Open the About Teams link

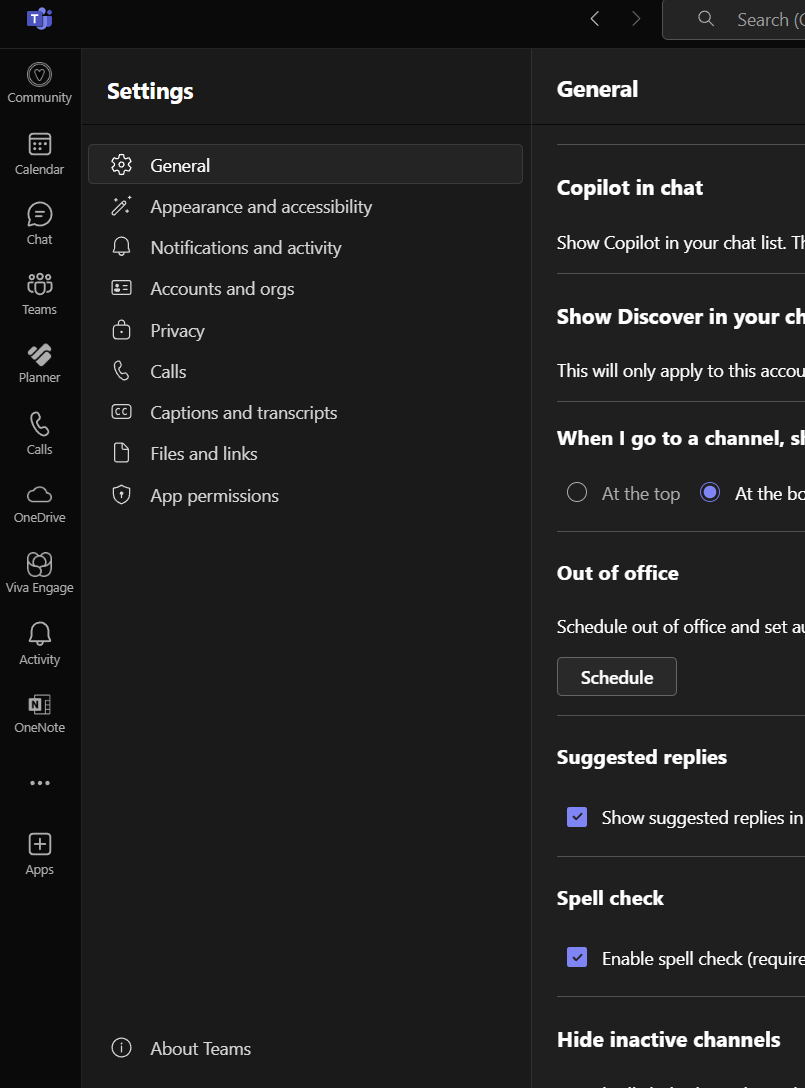(200, 1048)
